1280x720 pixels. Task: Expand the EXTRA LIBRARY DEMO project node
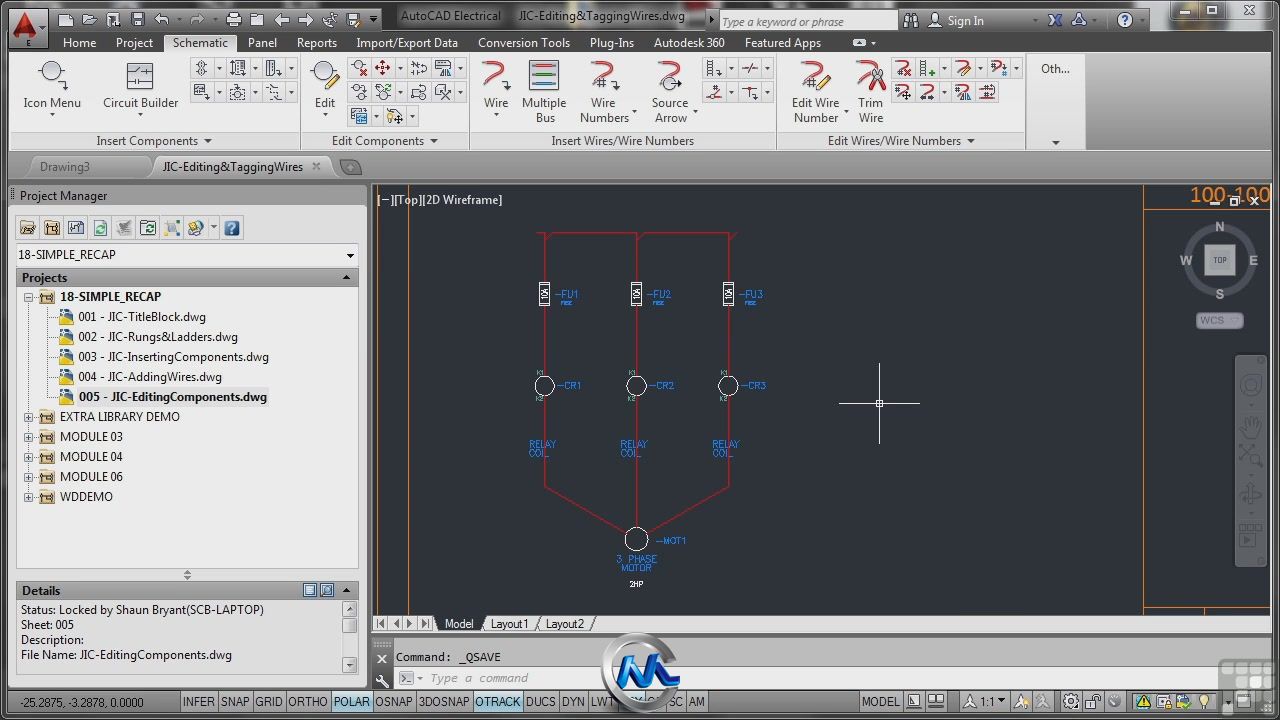pos(29,417)
